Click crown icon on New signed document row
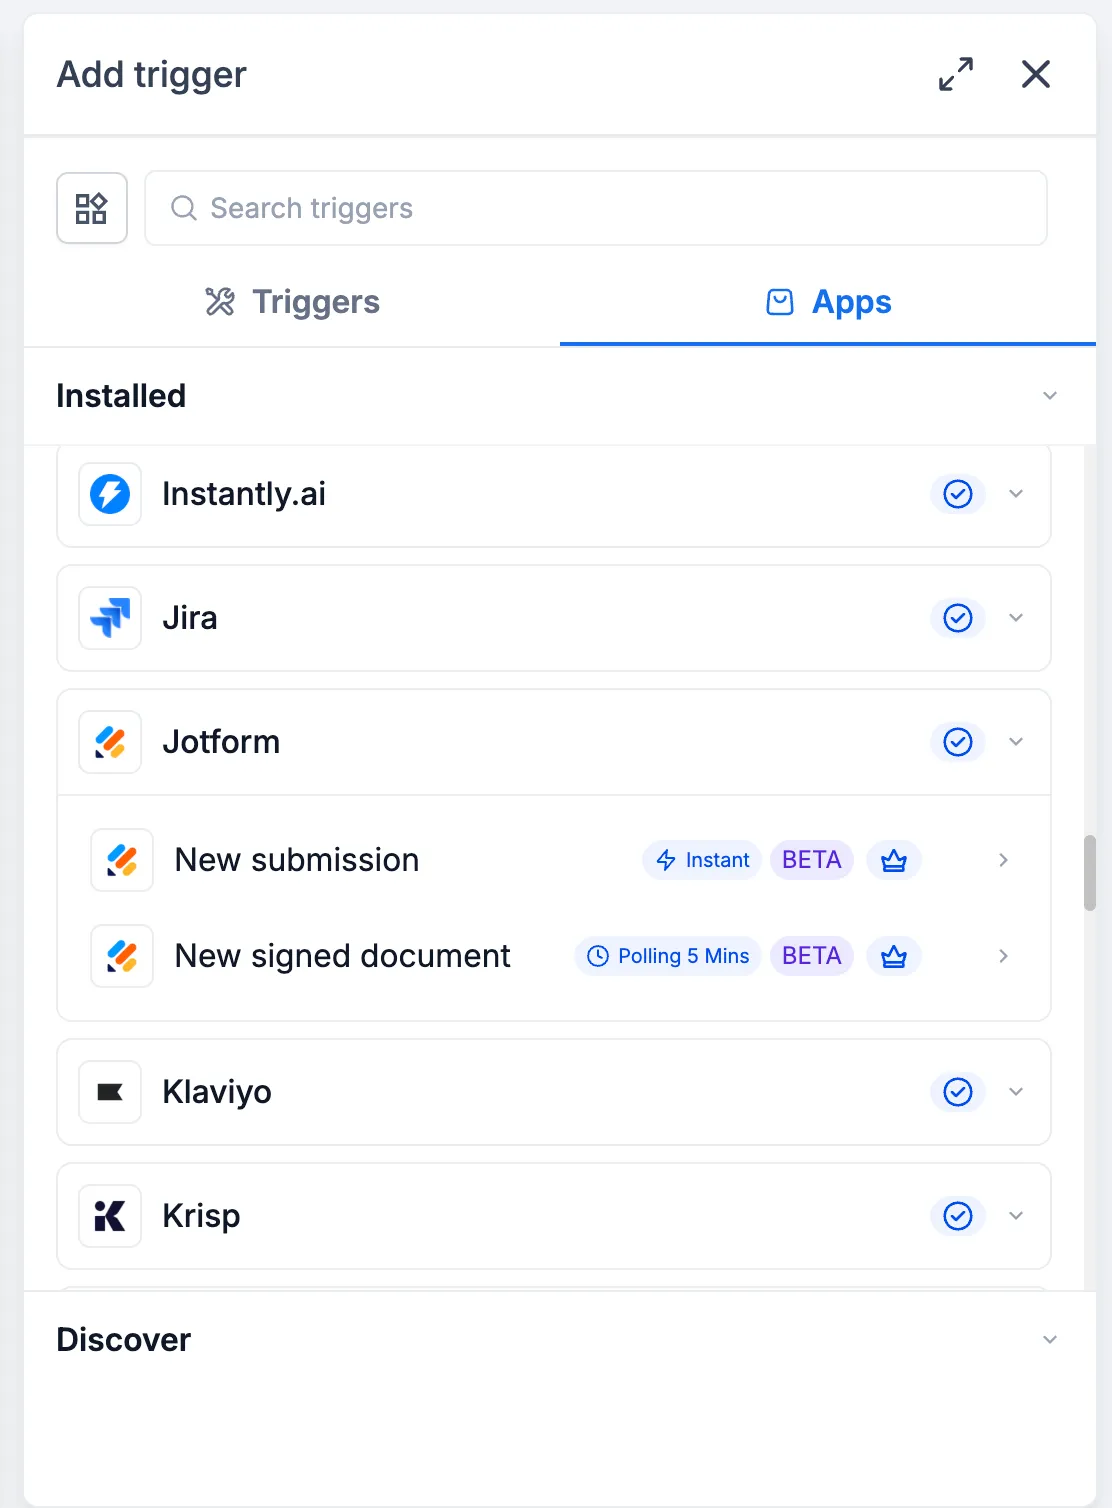The height and width of the screenshot is (1508, 1112). click(x=894, y=956)
